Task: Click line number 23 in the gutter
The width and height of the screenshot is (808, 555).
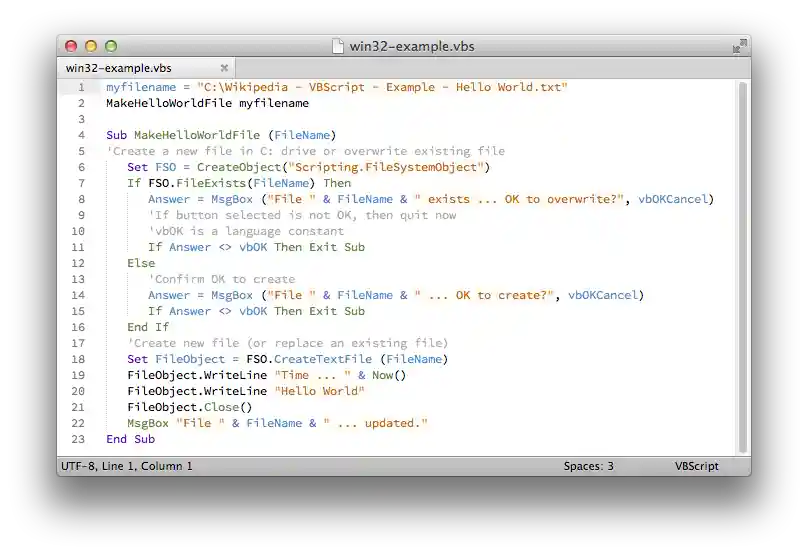Action: 78,439
